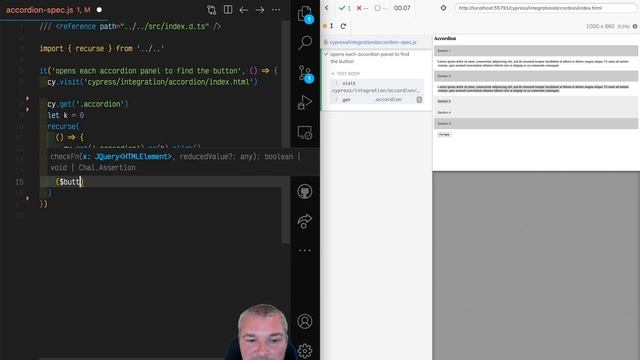Open the editor More Actions ellipsis
640x360 pixels.
[276, 10]
